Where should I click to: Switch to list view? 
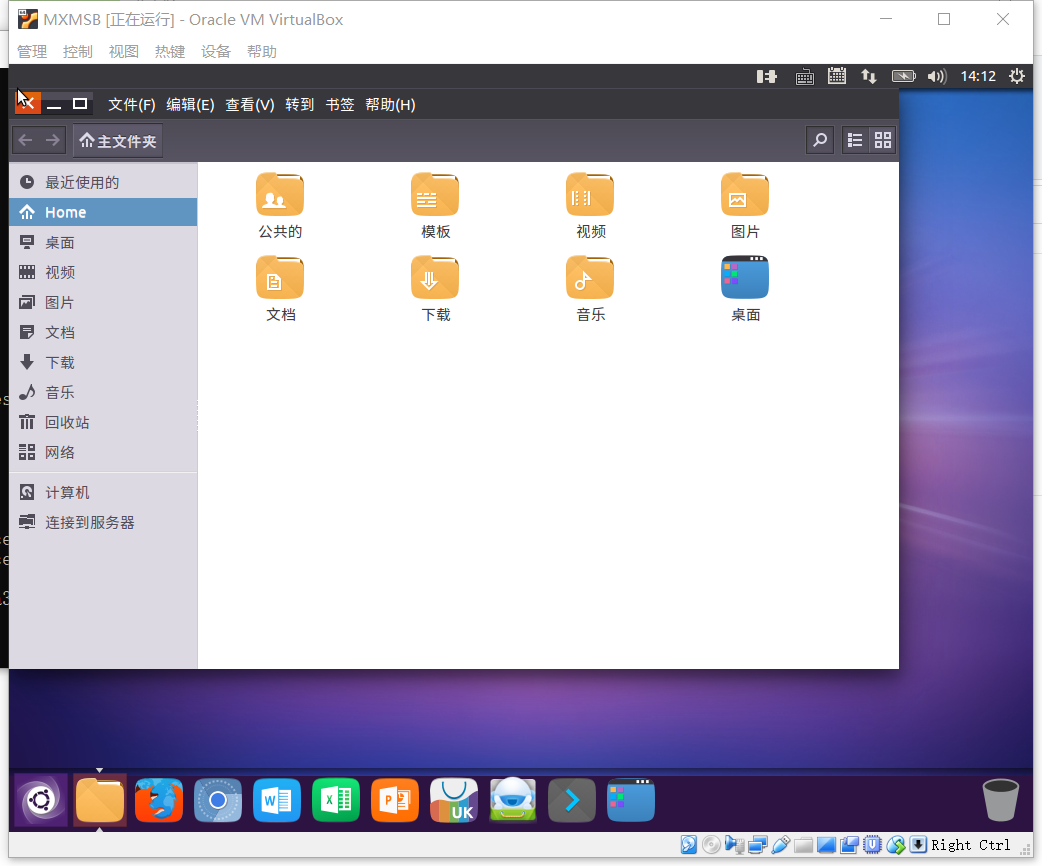(x=855, y=140)
